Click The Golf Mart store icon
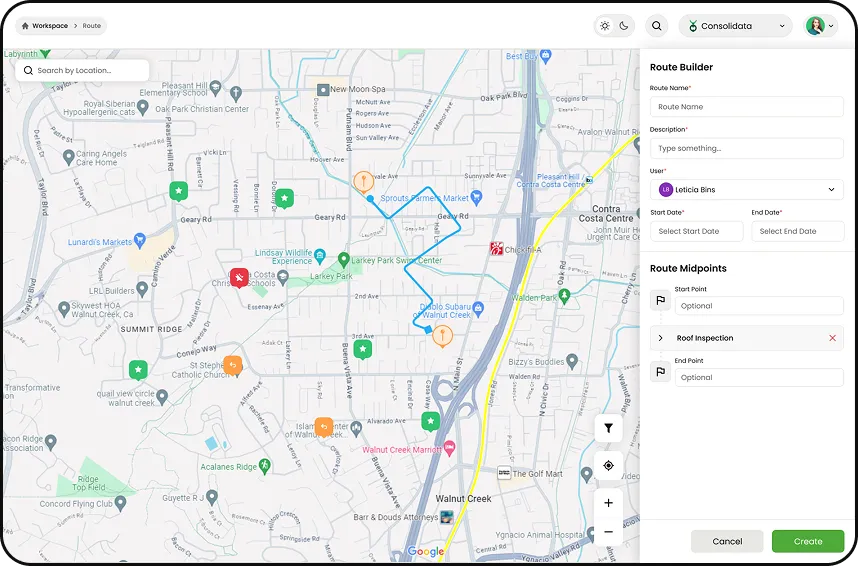This screenshot has width=858, height=566. 504,473
